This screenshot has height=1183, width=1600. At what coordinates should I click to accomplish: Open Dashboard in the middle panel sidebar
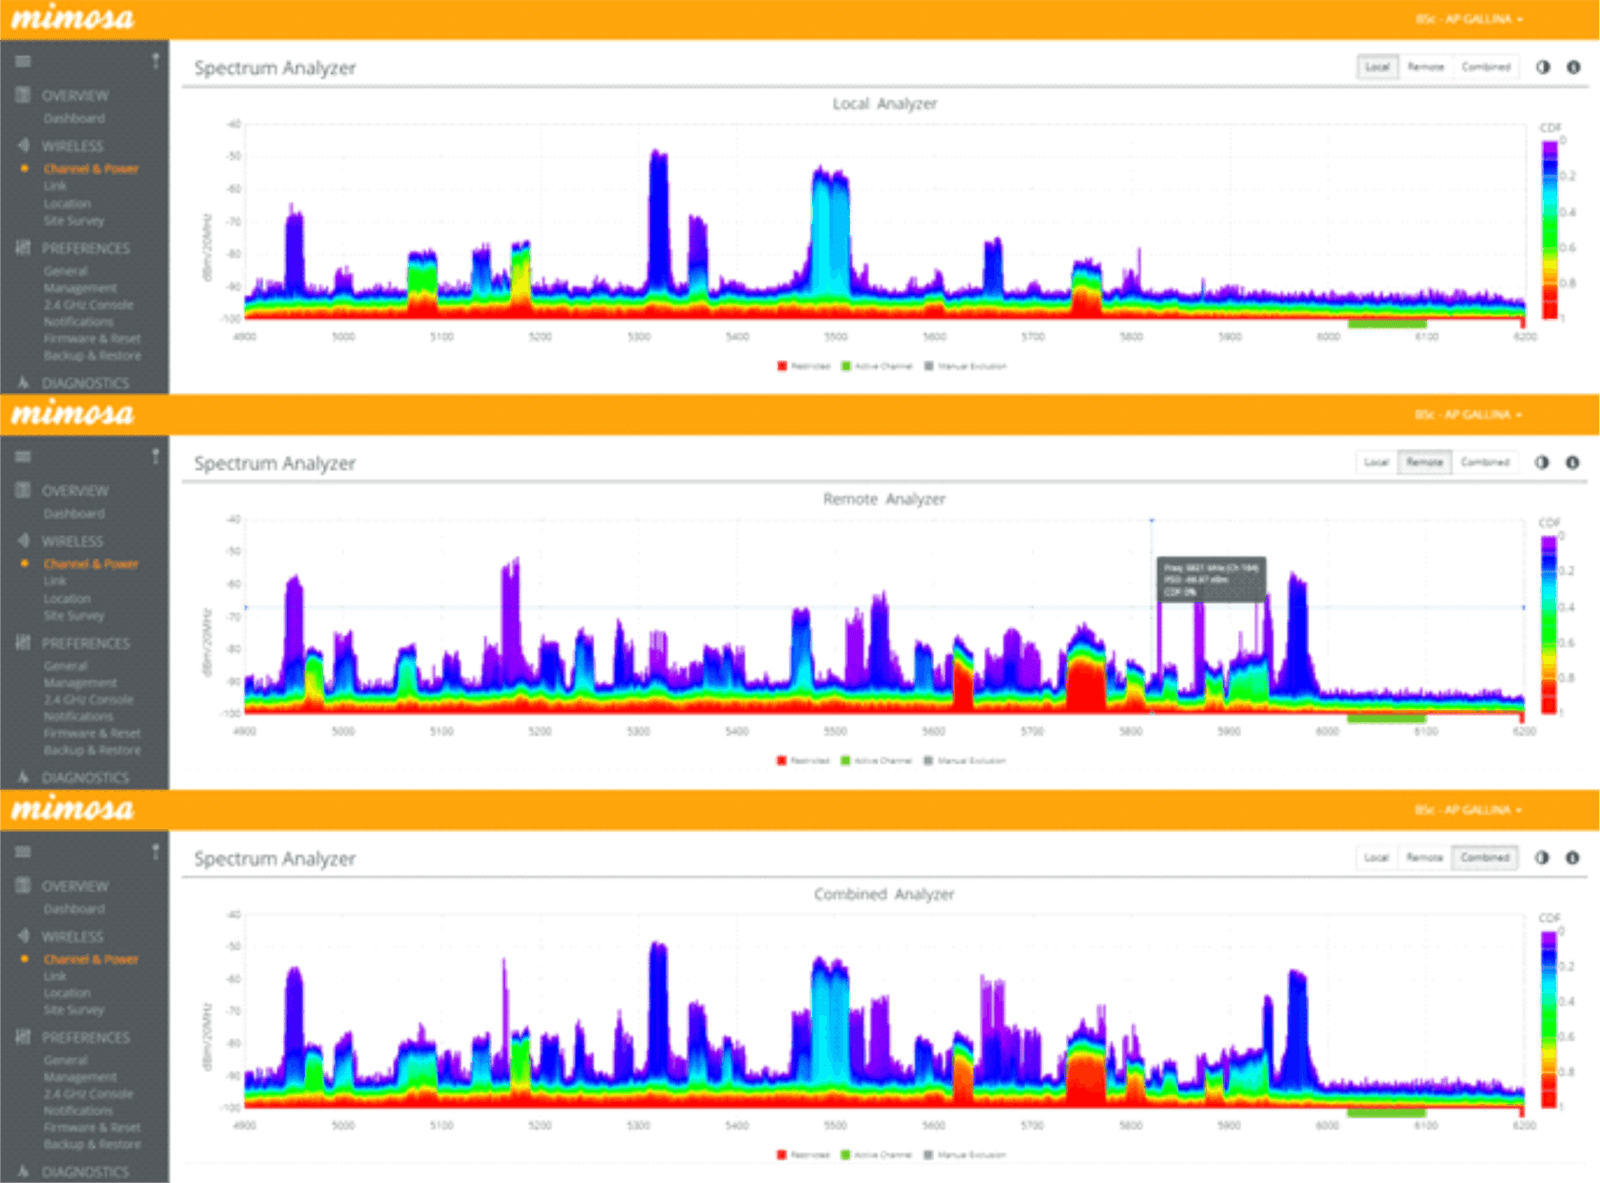pos(73,514)
